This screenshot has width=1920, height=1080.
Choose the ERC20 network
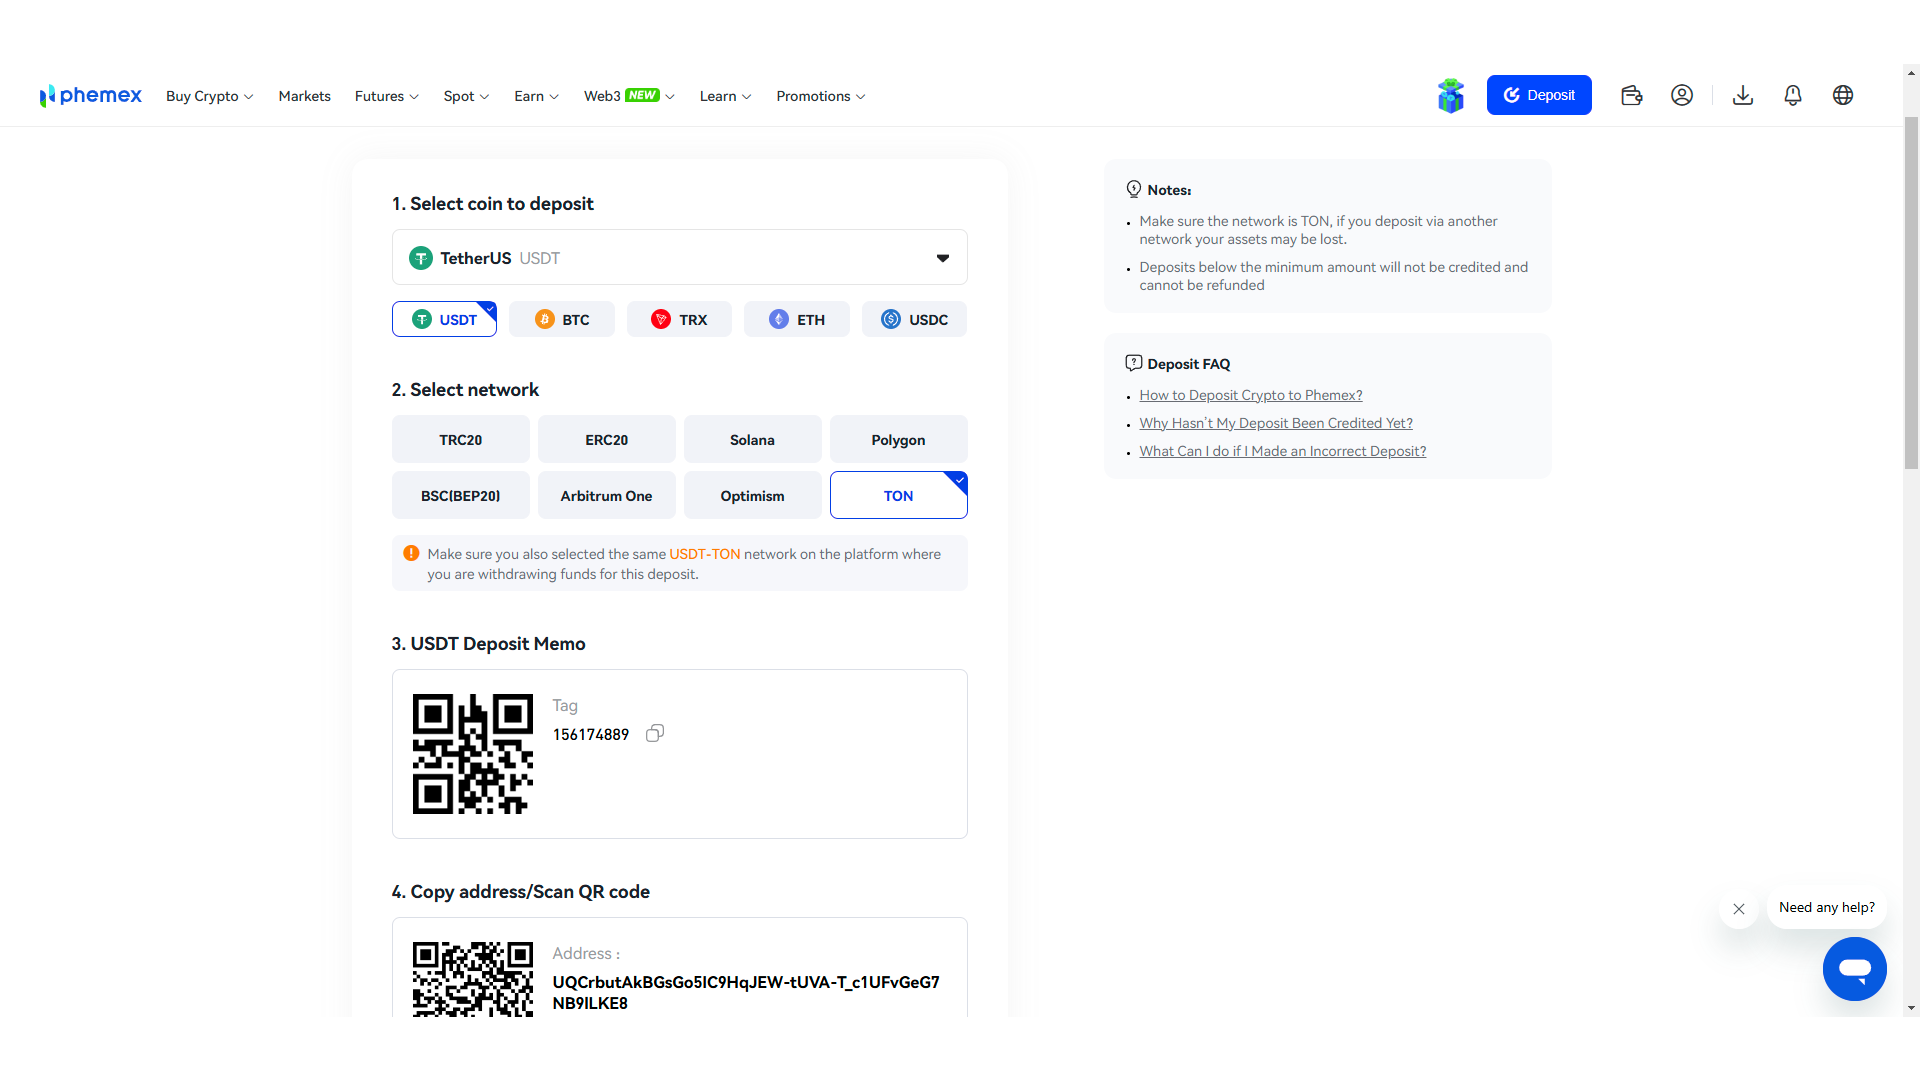[607, 439]
